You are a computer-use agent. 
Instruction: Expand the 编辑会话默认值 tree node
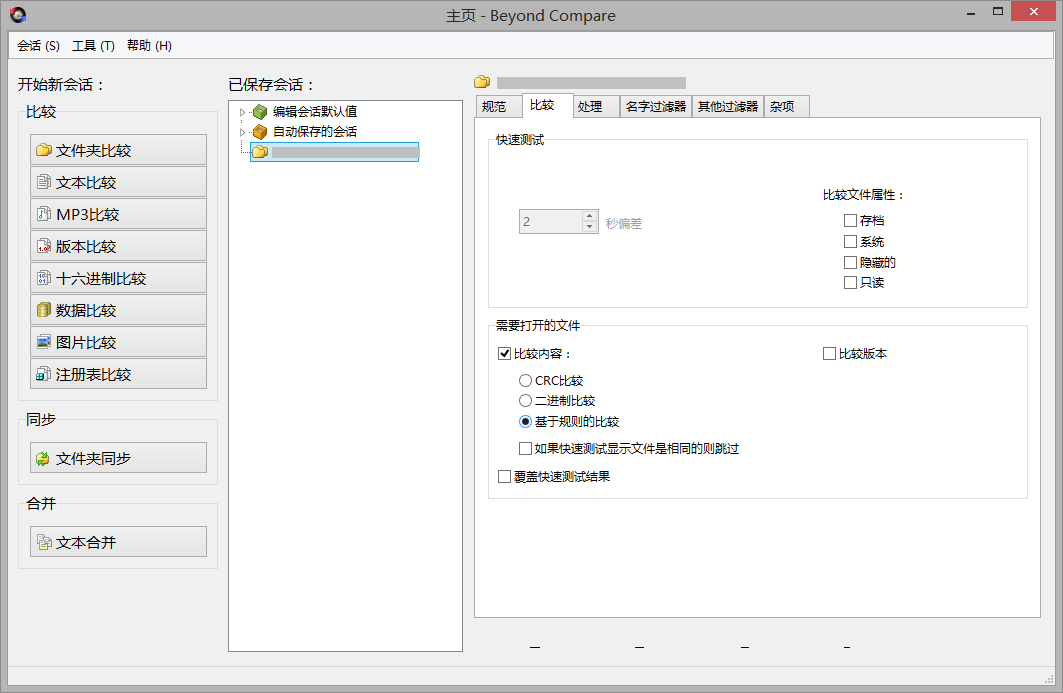(242, 112)
